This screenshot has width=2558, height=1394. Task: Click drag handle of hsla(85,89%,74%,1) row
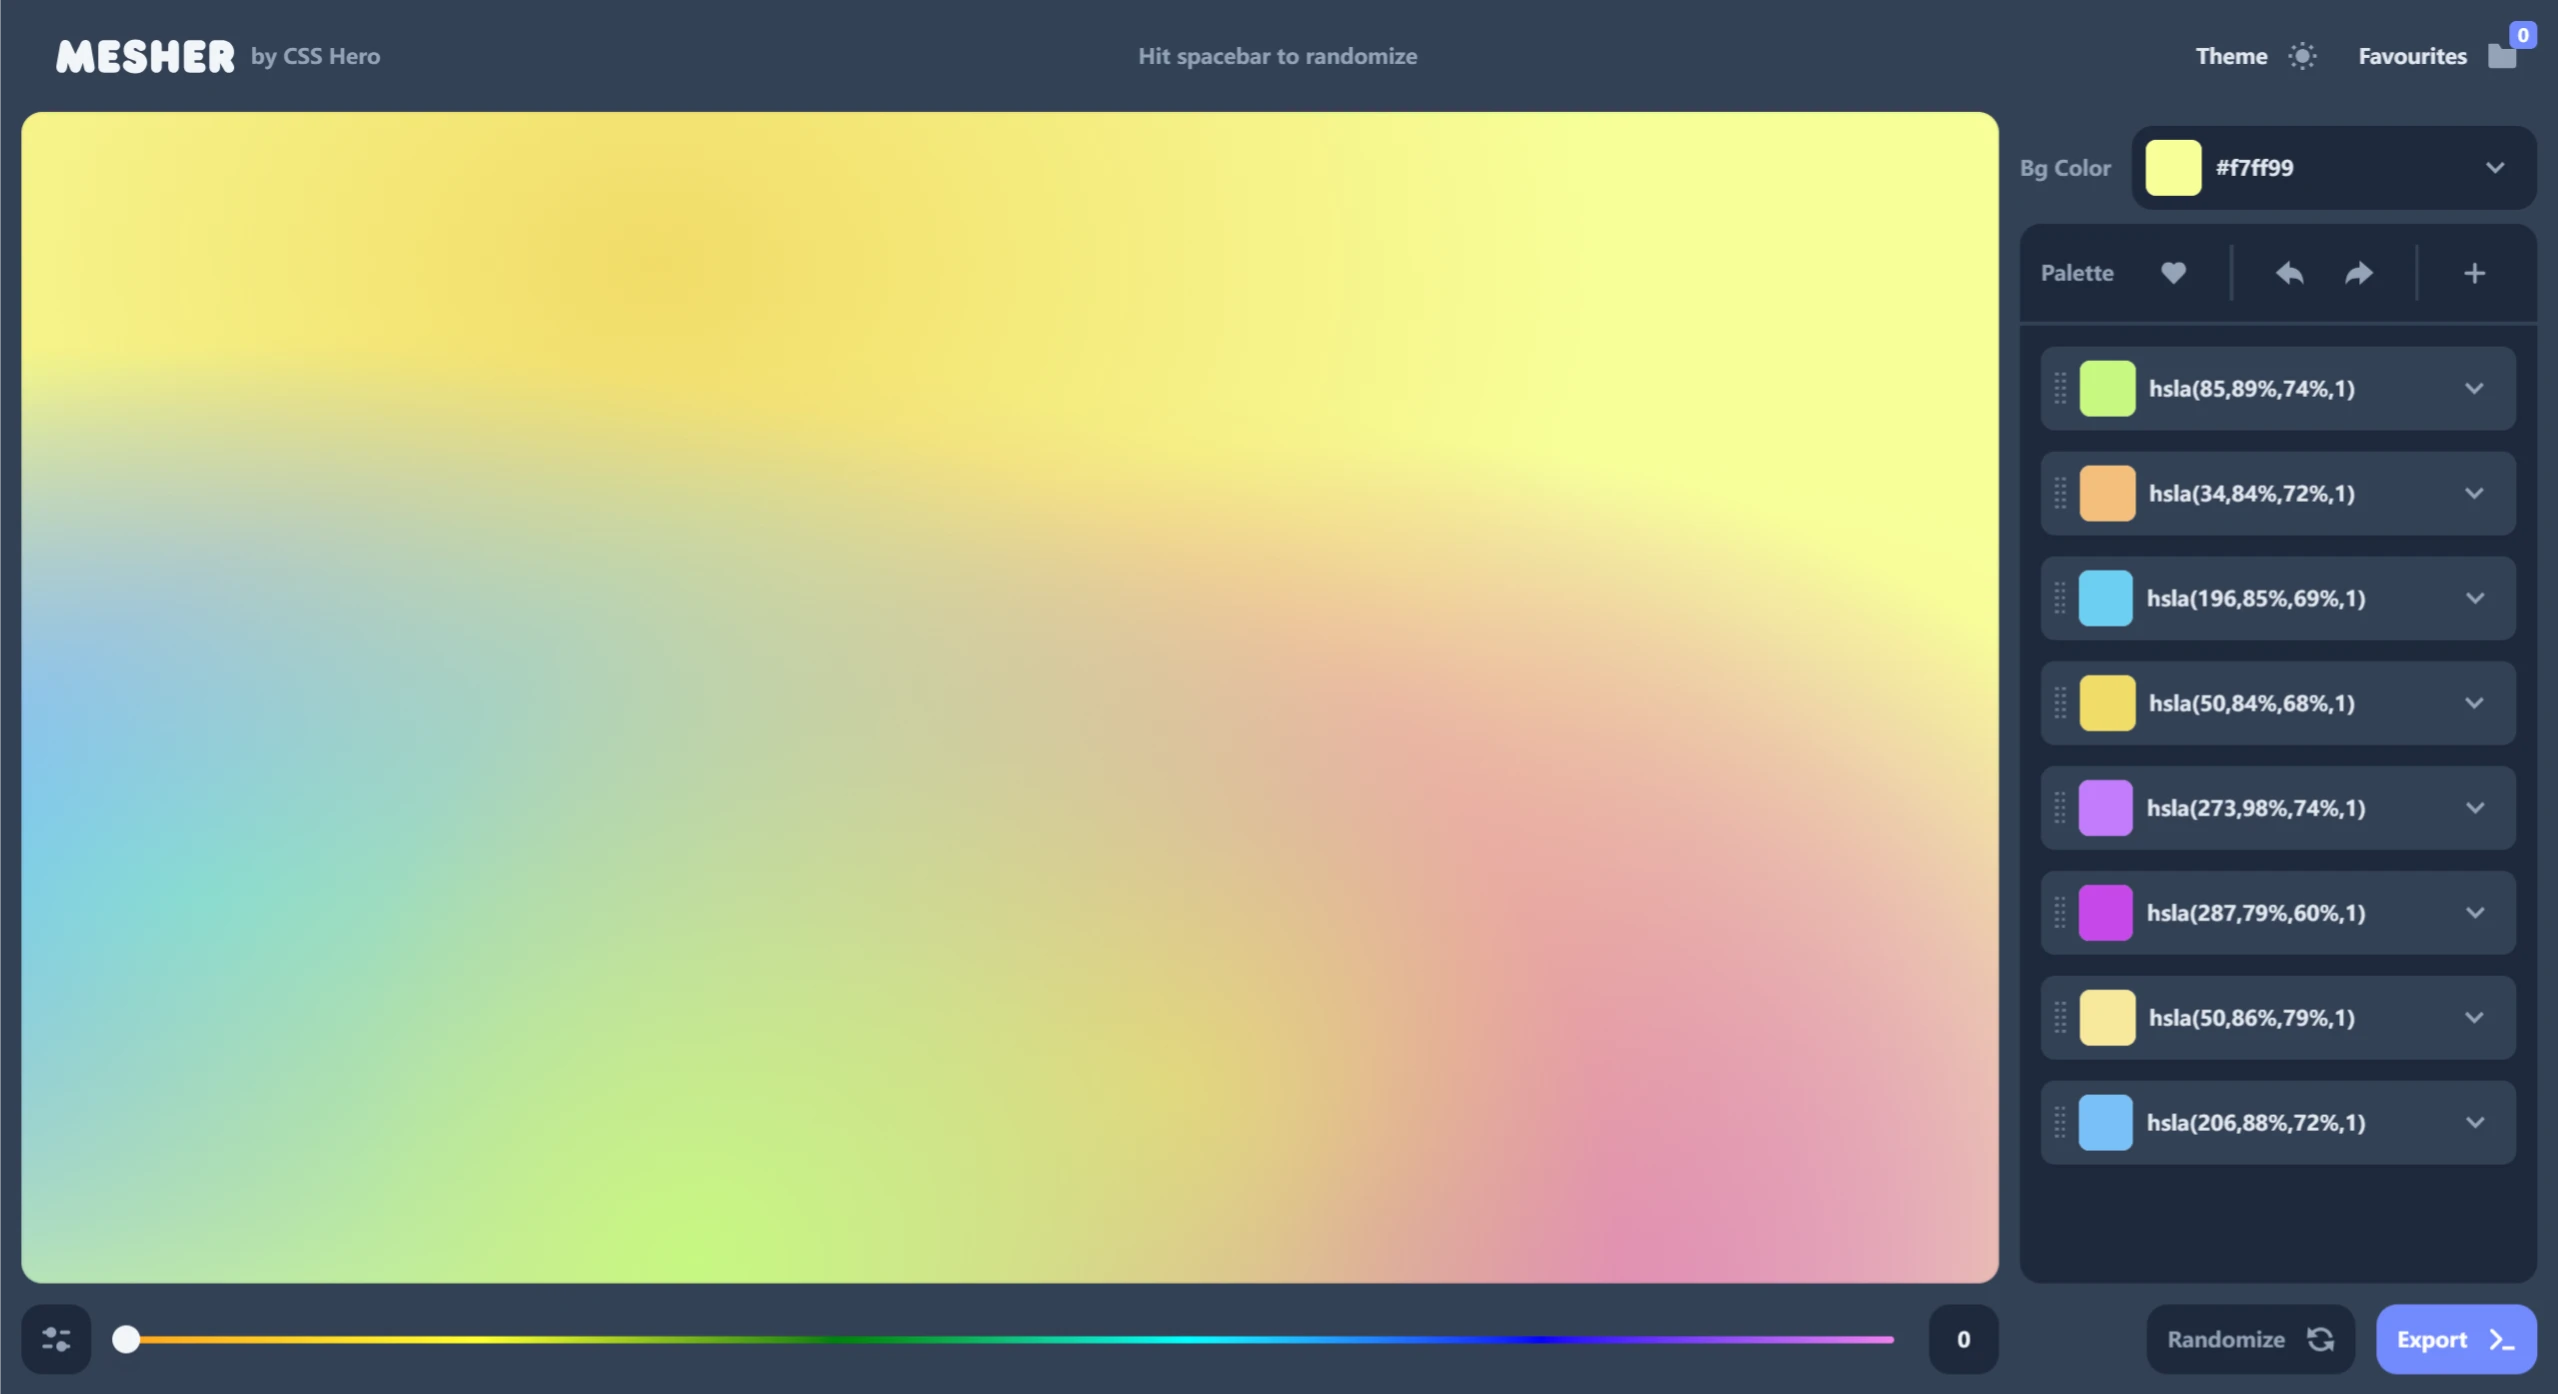pyautogui.click(x=2060, y=388)
